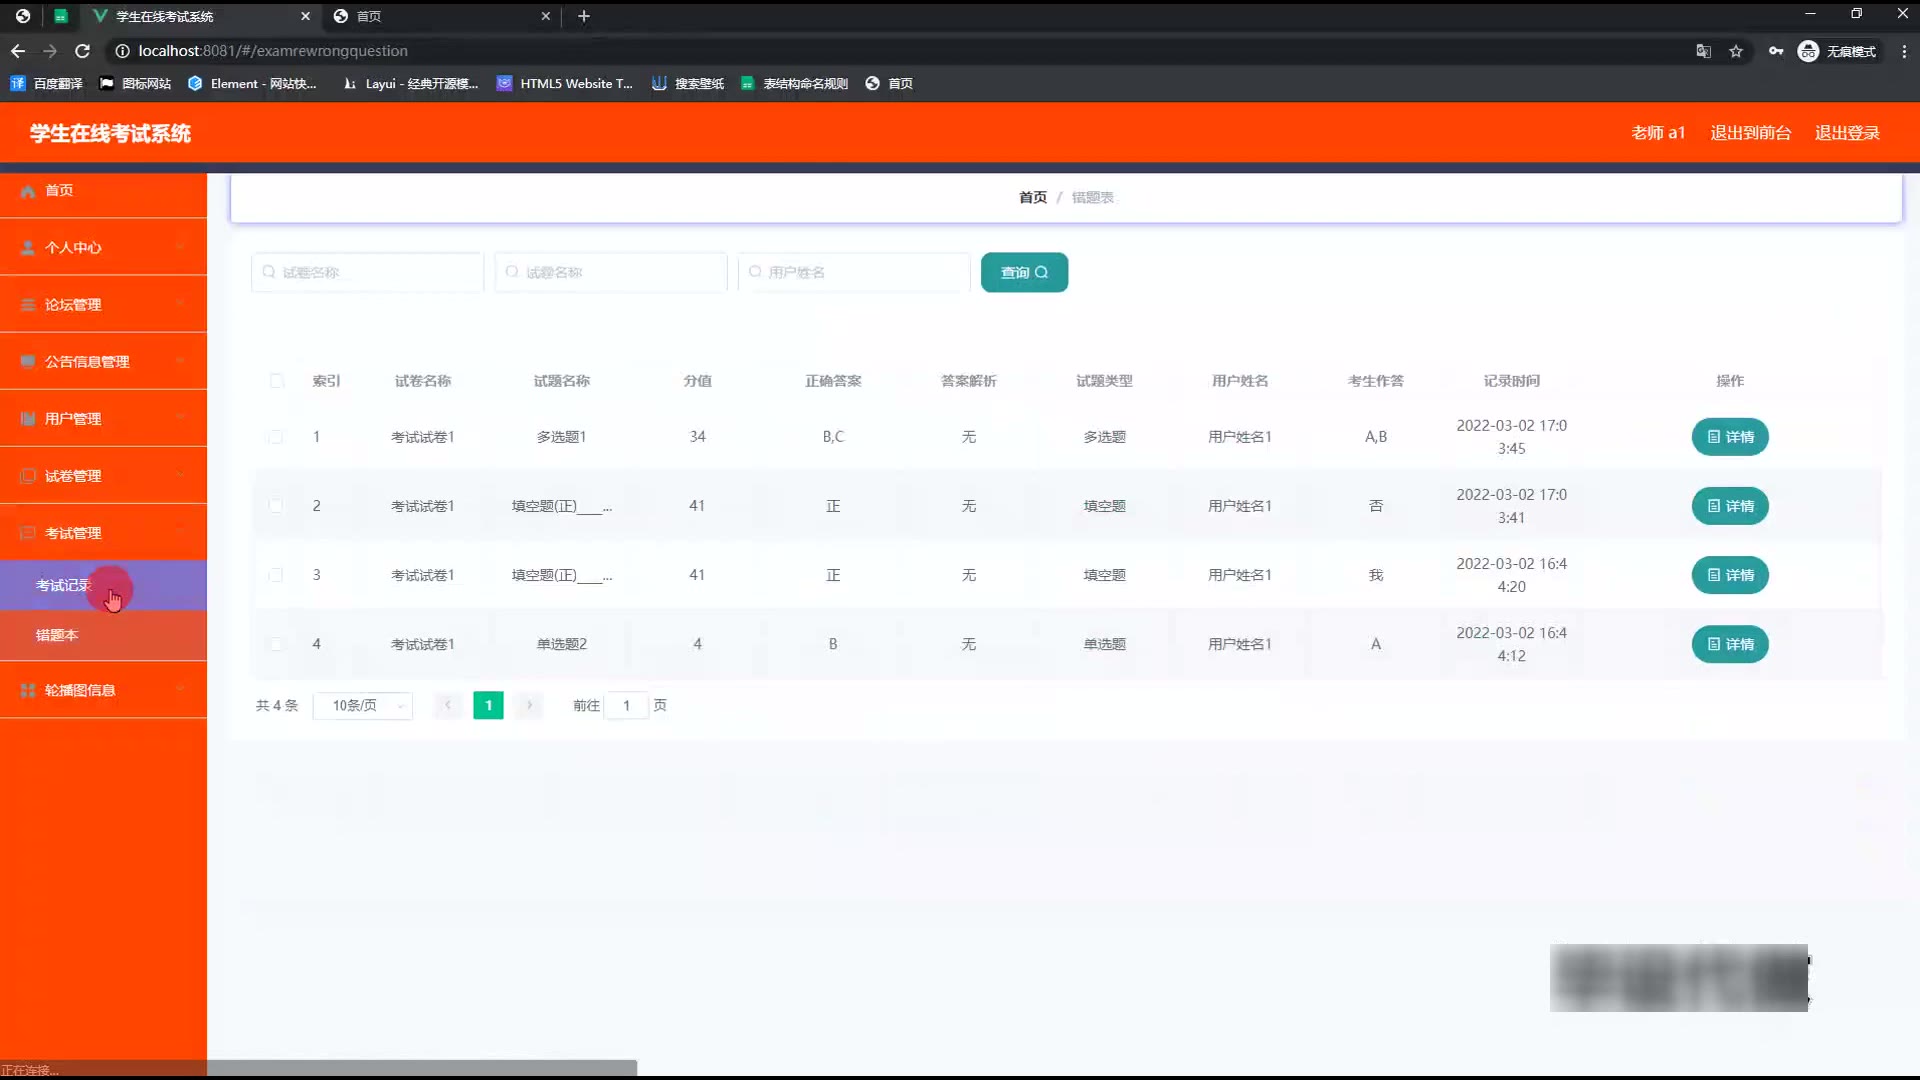Open the HTML5 Website bookmark
This screenshot has width=1920, height=1080.
coord(565,84)
